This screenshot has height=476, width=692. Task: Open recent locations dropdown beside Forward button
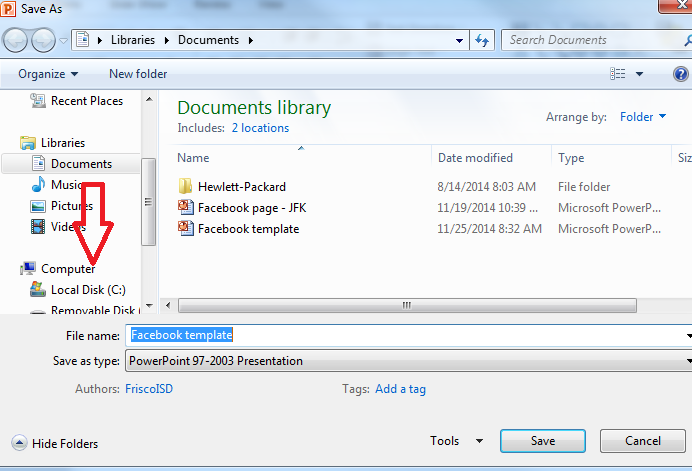64,41
